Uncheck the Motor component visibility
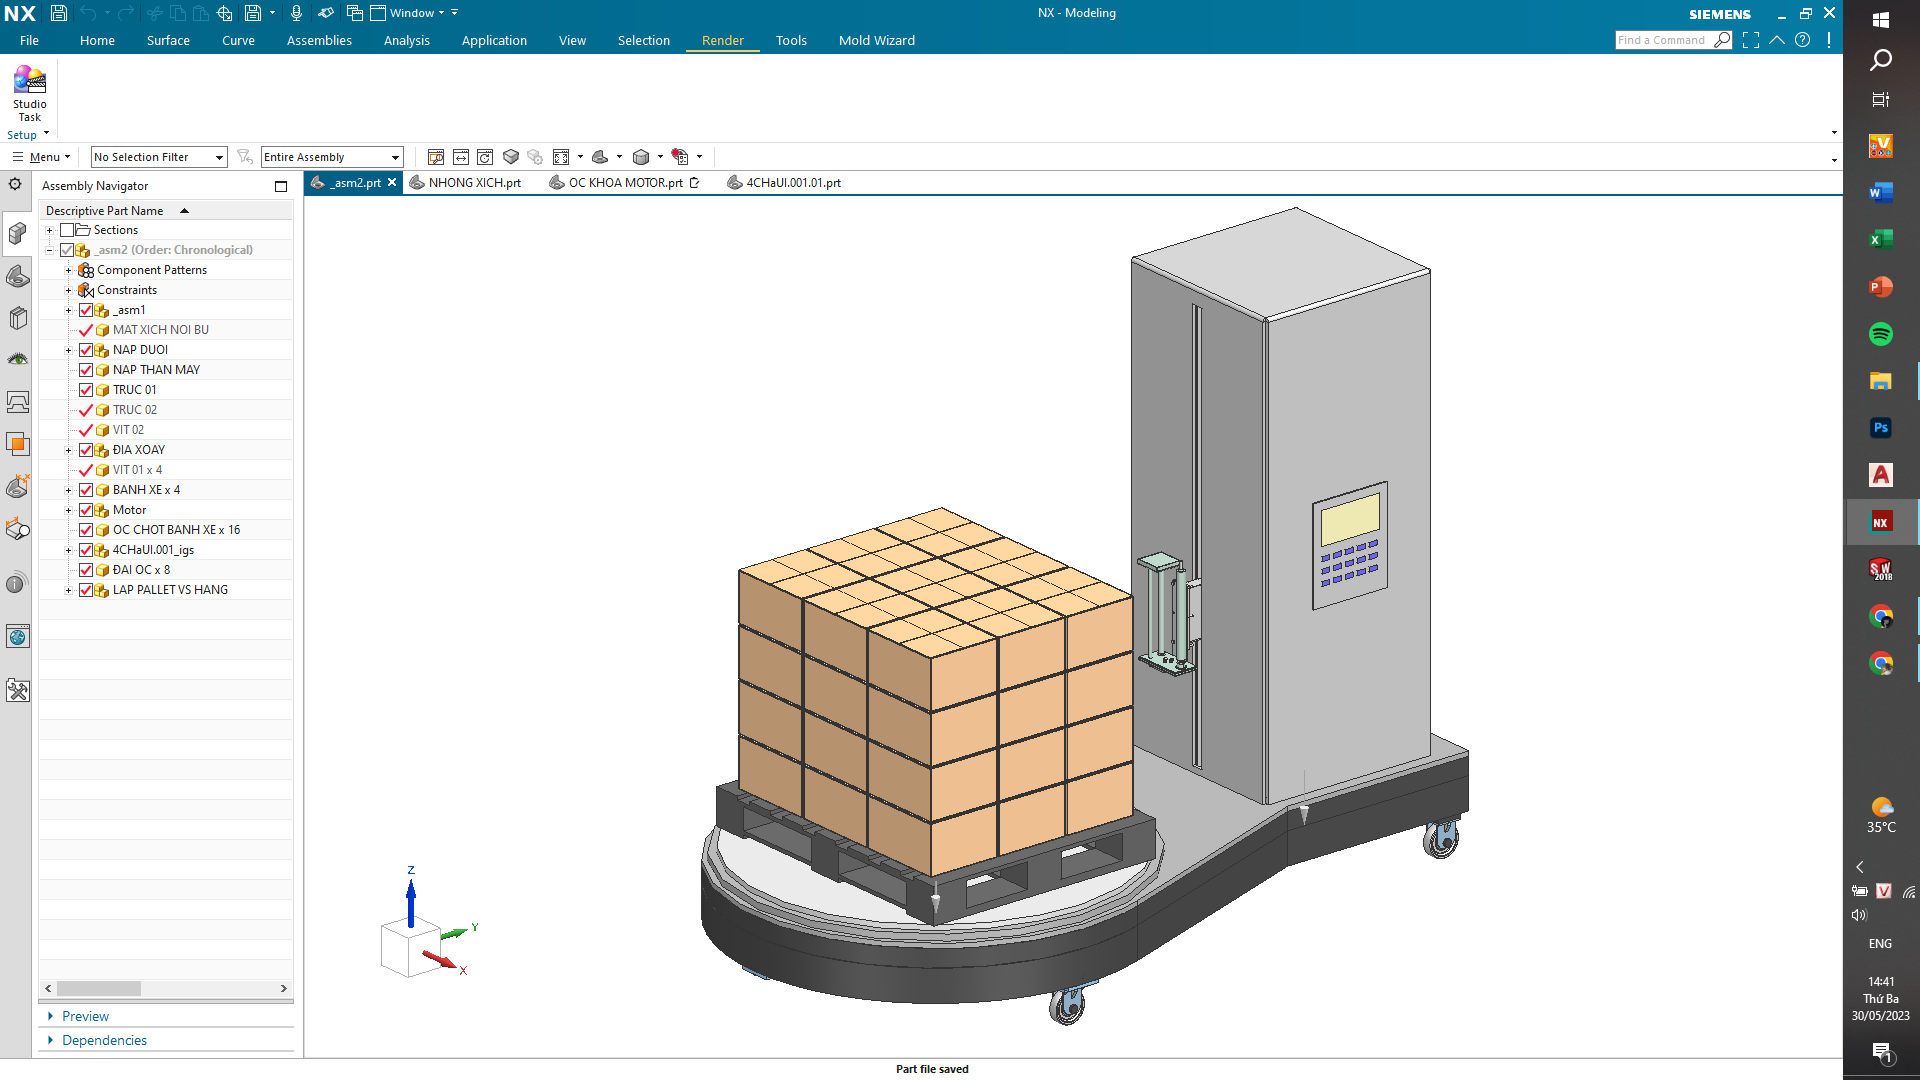This screenshot has height=1080, width=1920. [x=86, y=510]
